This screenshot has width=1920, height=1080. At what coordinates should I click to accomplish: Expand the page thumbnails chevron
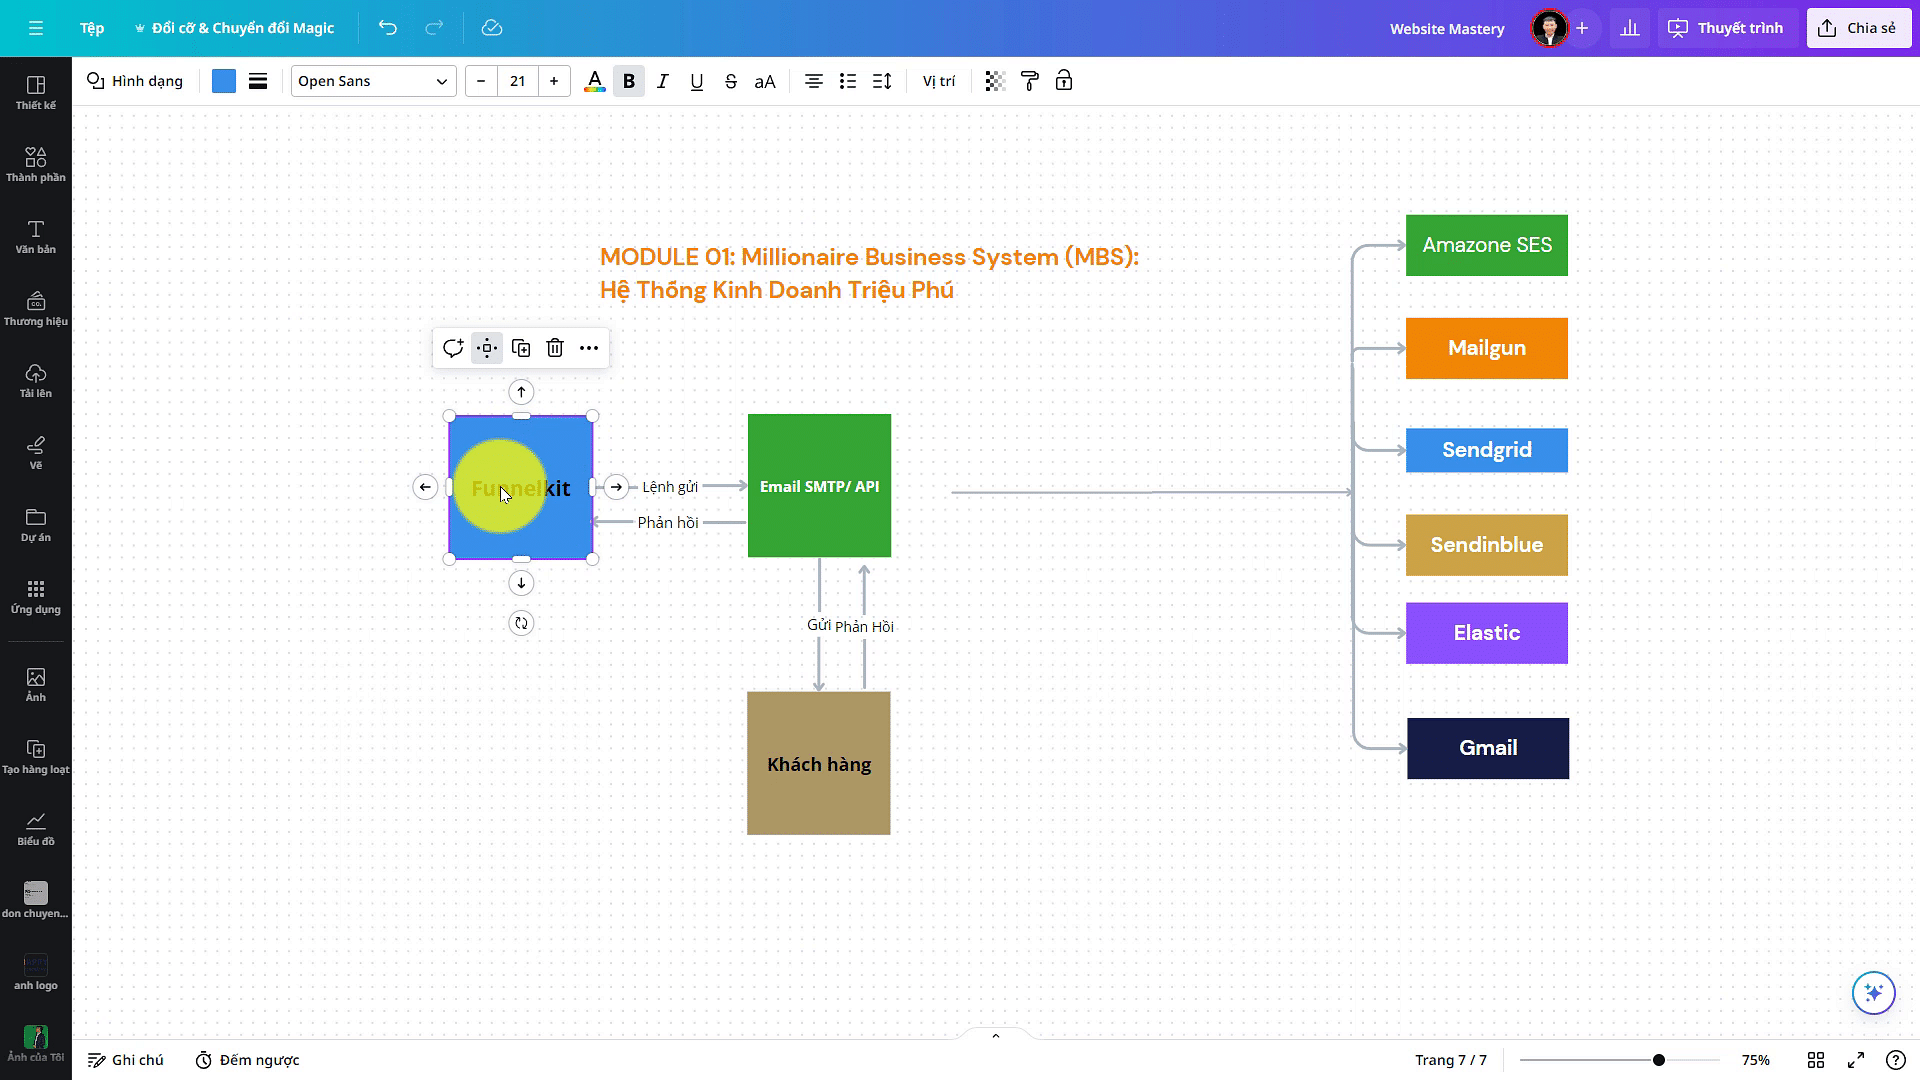(996, 1036)
